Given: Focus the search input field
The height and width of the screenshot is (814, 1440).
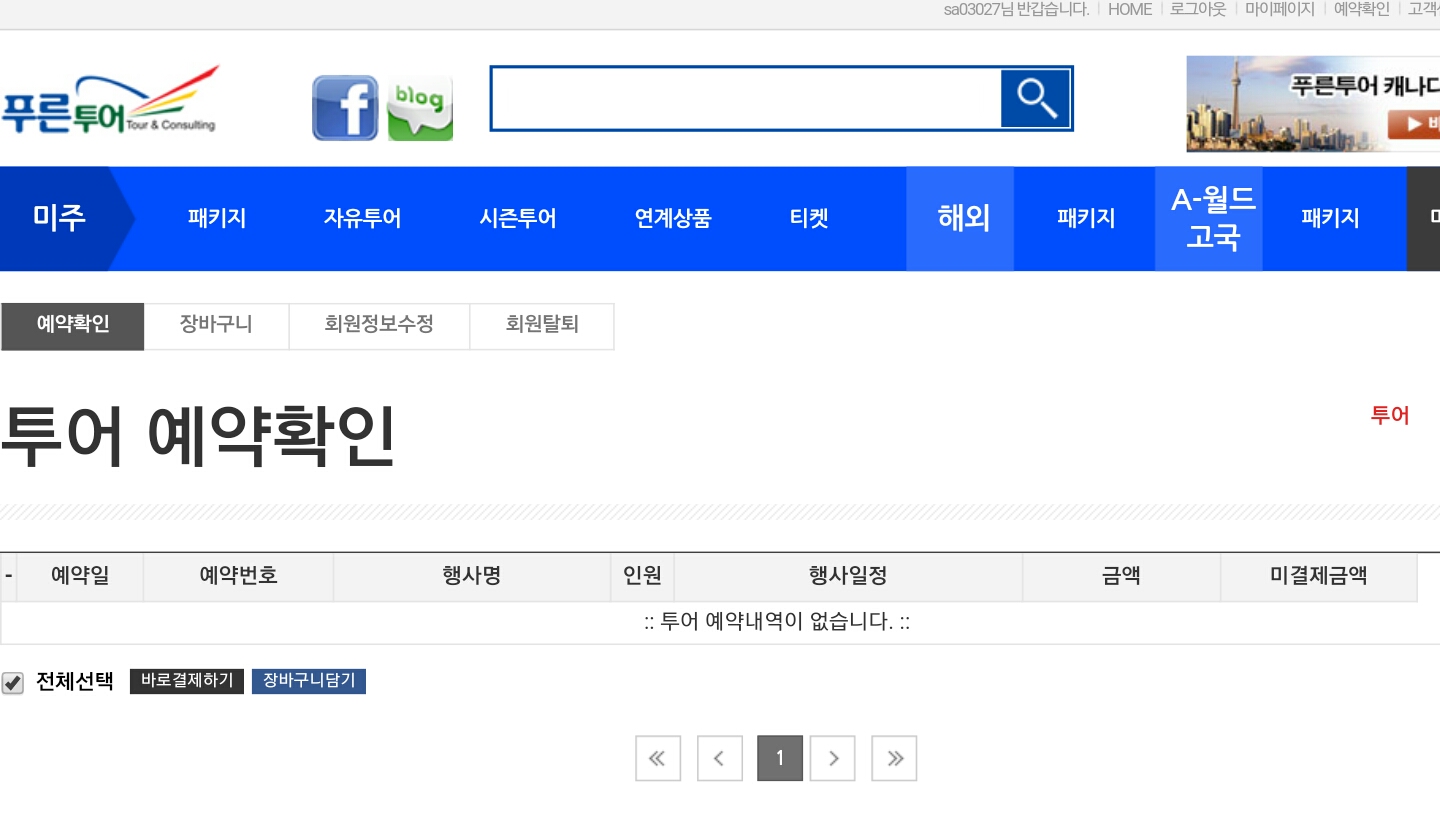Looking at the screenshot, I should click(746, 99).
